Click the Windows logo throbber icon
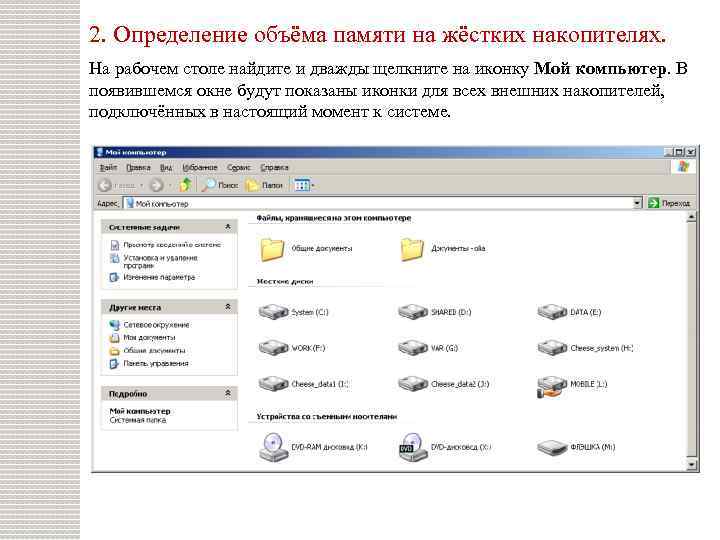This screenshot has width=720, height=540. point(683,166)
